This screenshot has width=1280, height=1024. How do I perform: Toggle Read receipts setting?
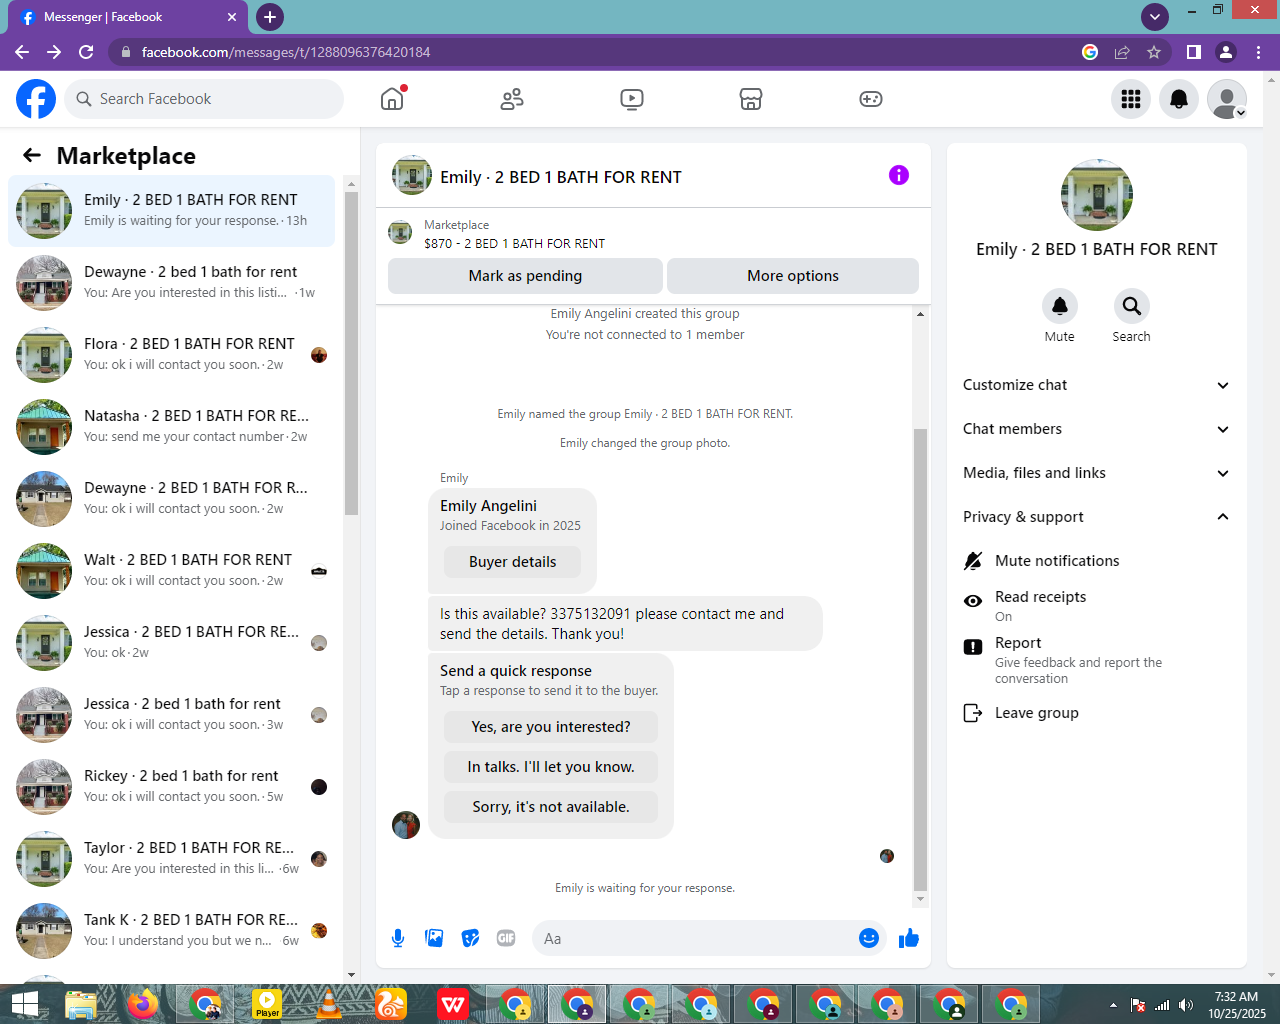tap(1095, 605)
